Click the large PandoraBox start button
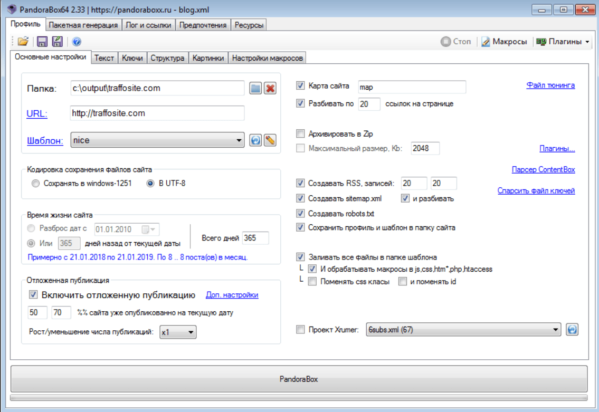 299,379
